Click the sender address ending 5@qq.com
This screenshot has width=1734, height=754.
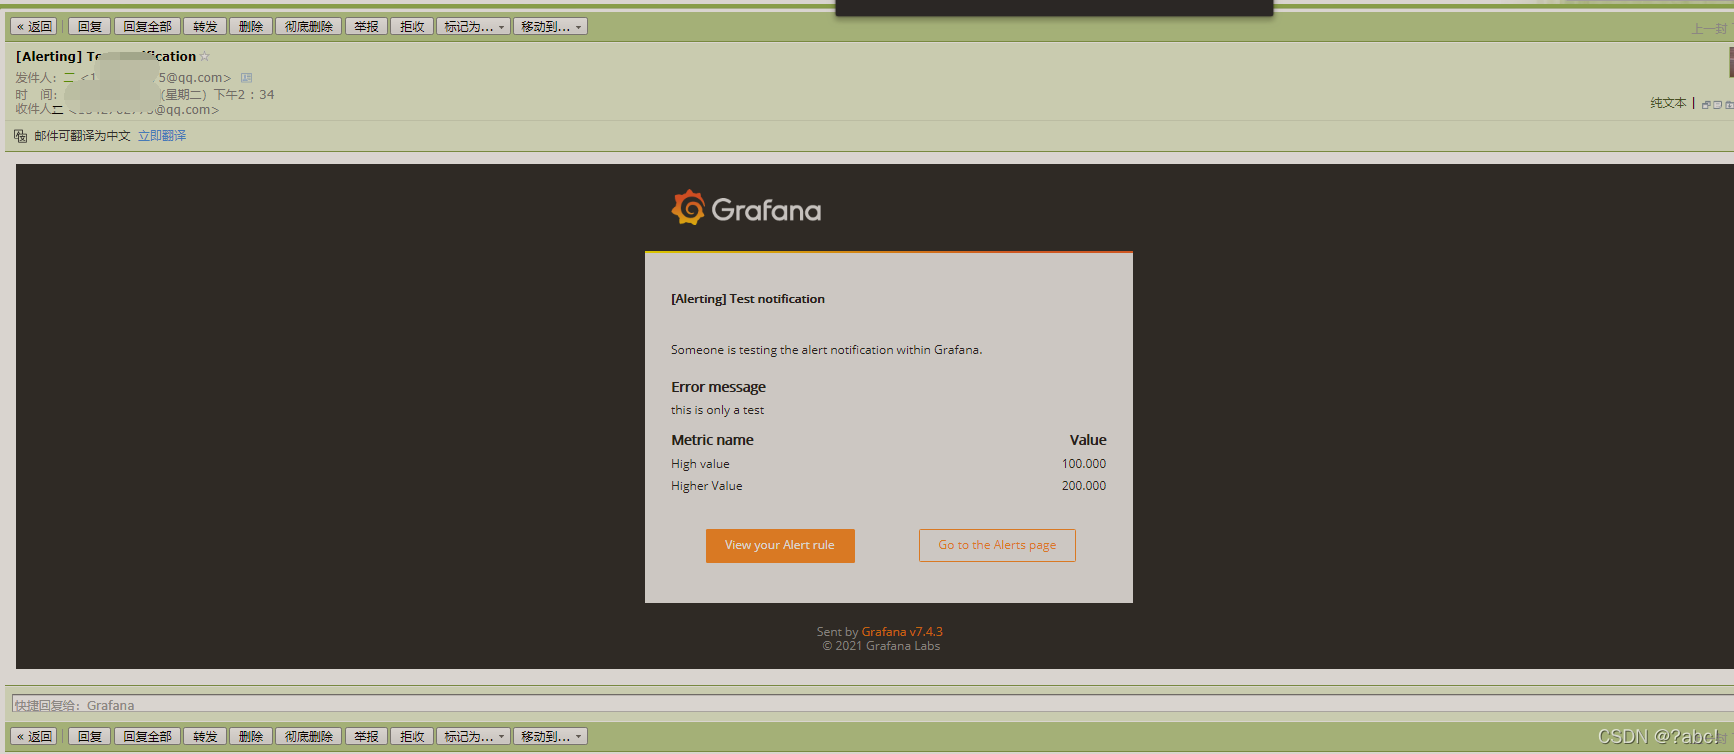[156, 78]
